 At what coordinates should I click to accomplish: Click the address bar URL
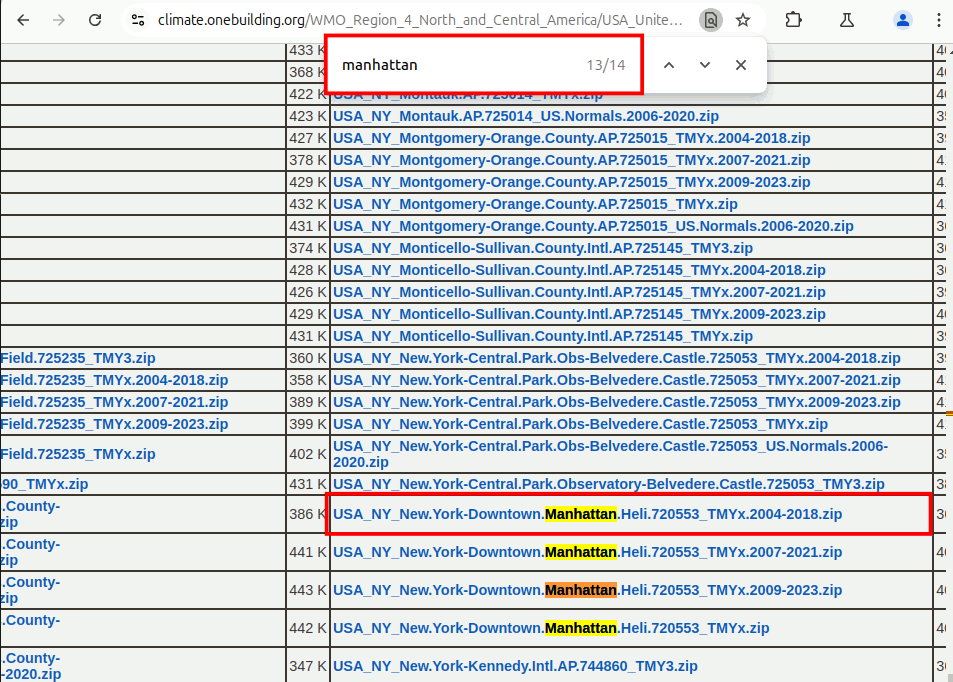tap(420, 20)
